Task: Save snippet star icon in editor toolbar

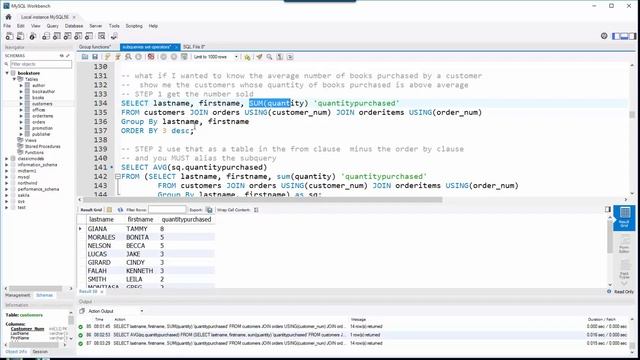Action: (x=247, y=57)
